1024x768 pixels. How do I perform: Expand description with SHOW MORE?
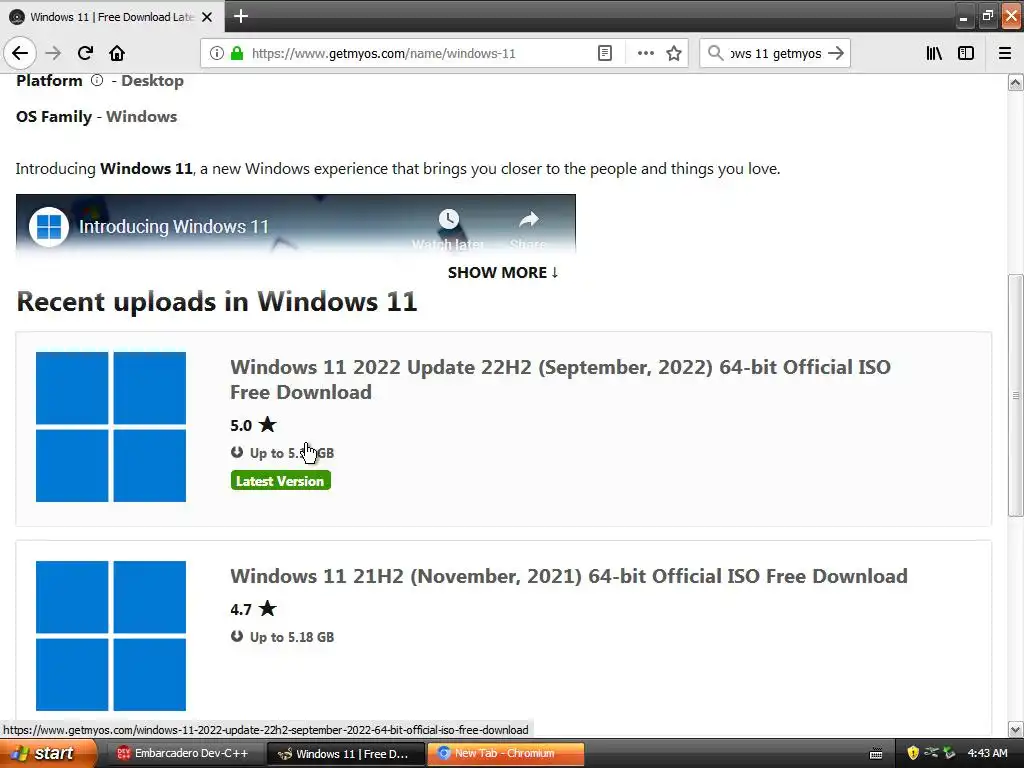(x=503, y=272)
